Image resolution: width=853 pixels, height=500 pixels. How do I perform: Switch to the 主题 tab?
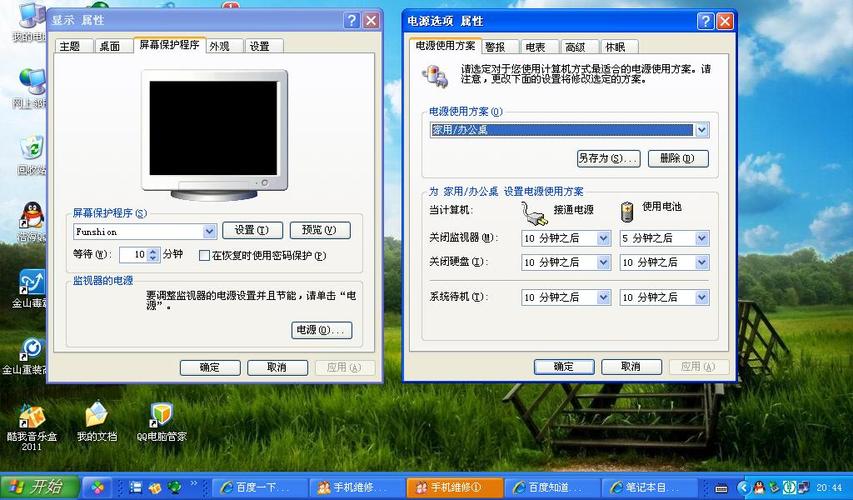click(74, 46)
